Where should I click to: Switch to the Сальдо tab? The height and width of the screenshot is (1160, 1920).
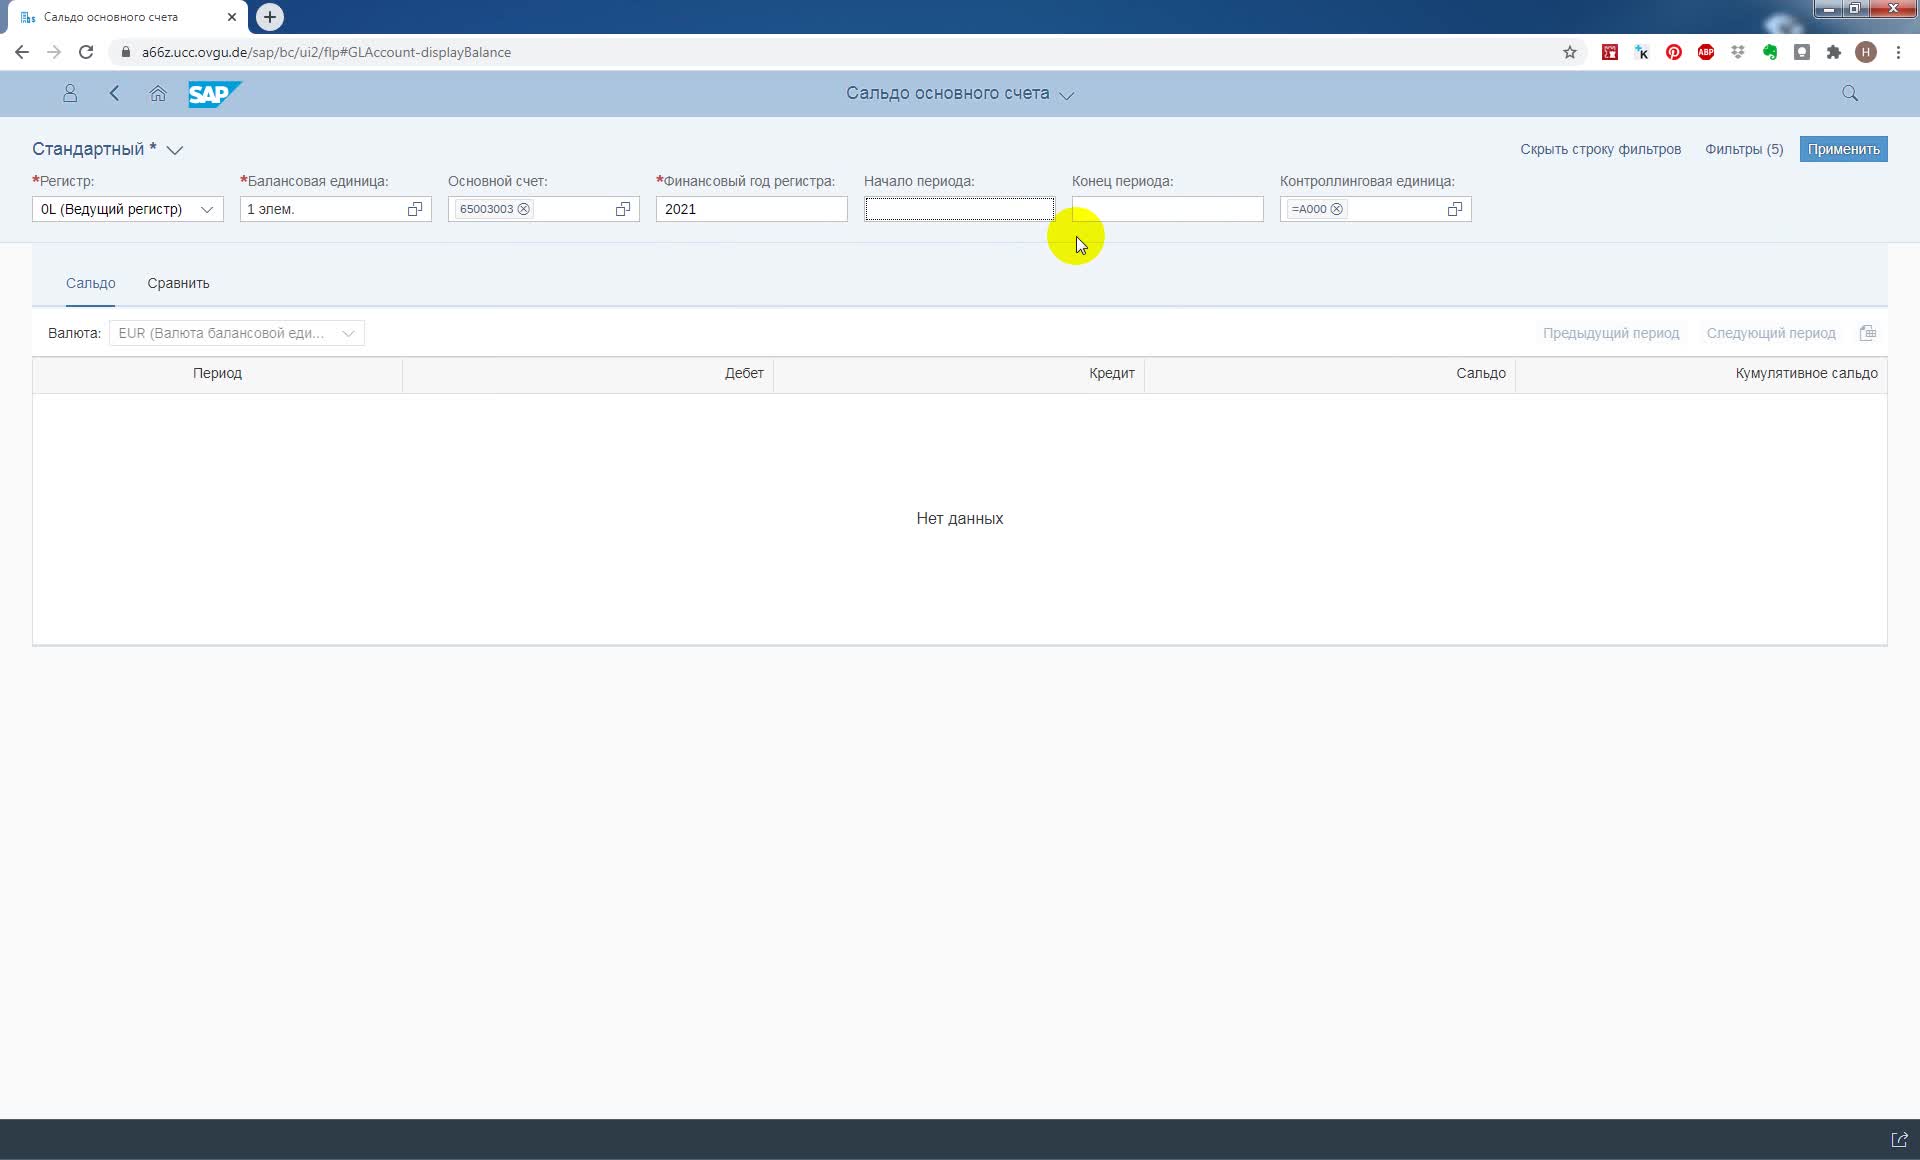point(91,283)
